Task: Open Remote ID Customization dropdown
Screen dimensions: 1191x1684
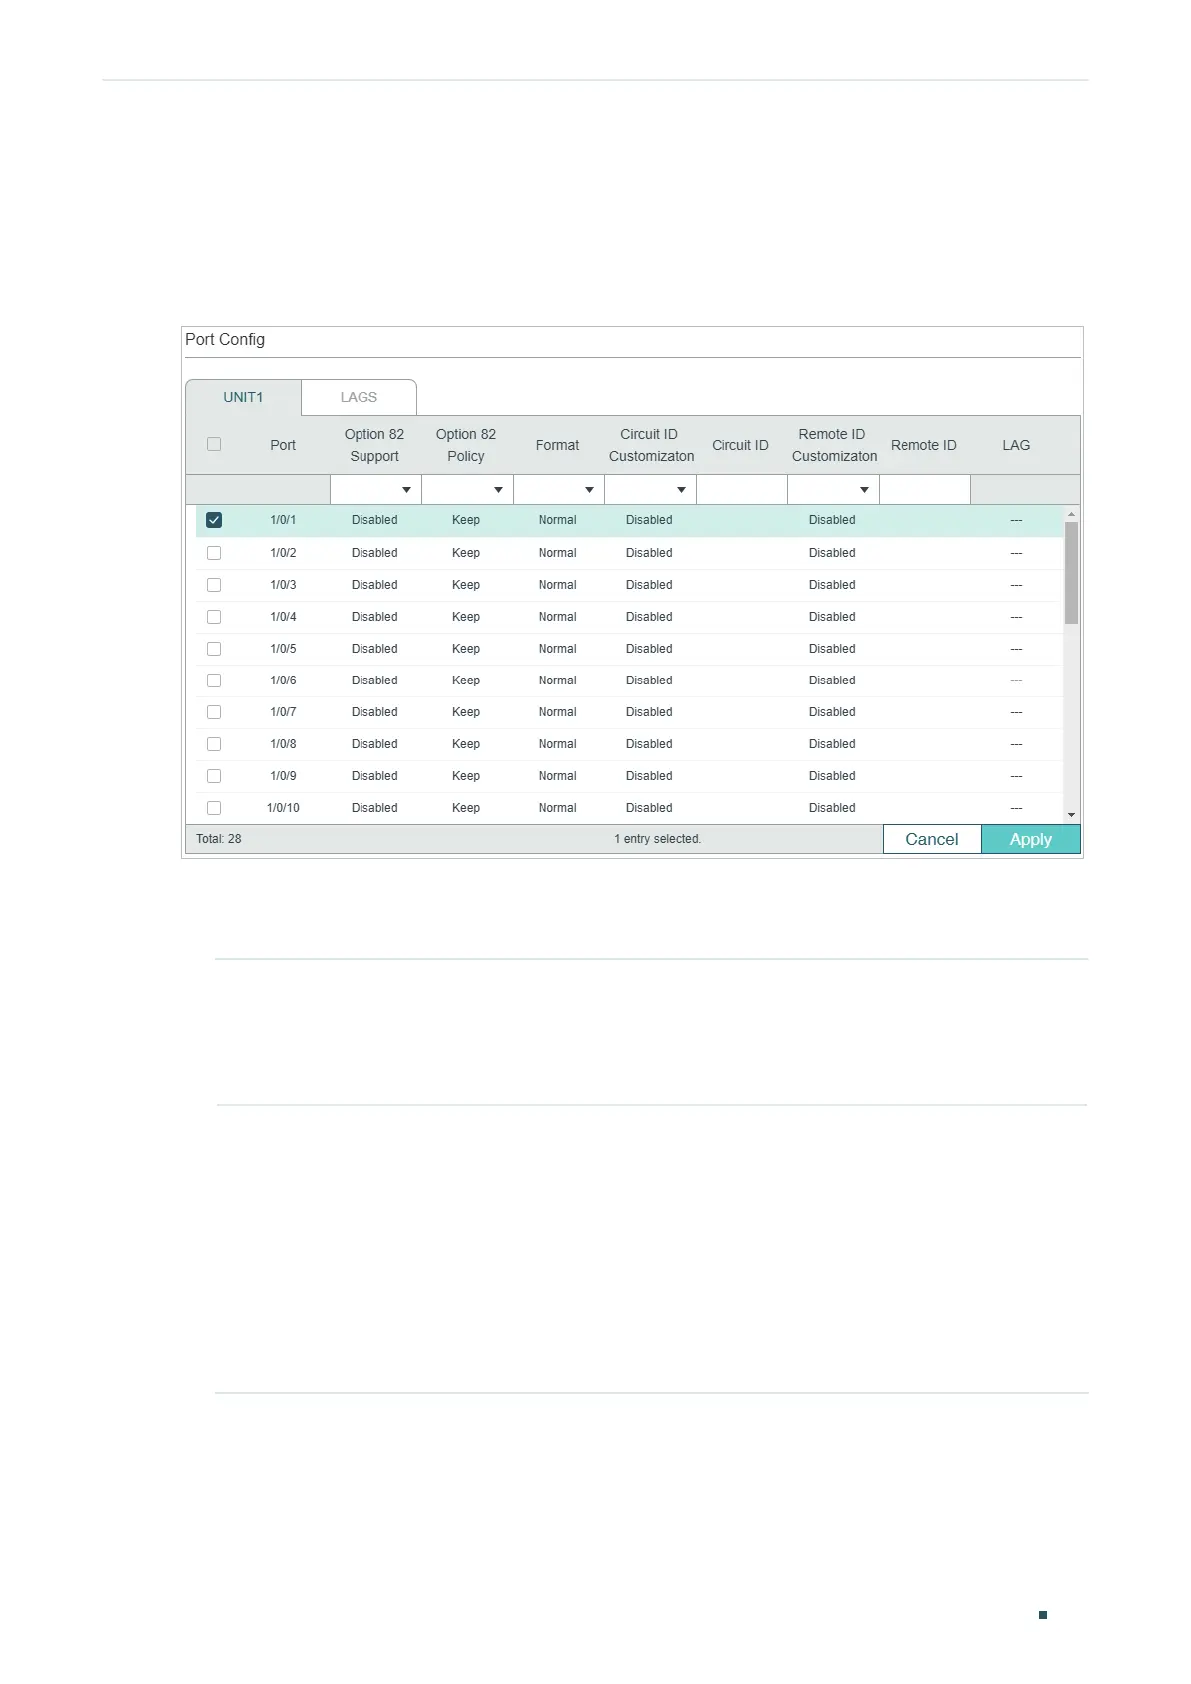Action: [833, 490]
